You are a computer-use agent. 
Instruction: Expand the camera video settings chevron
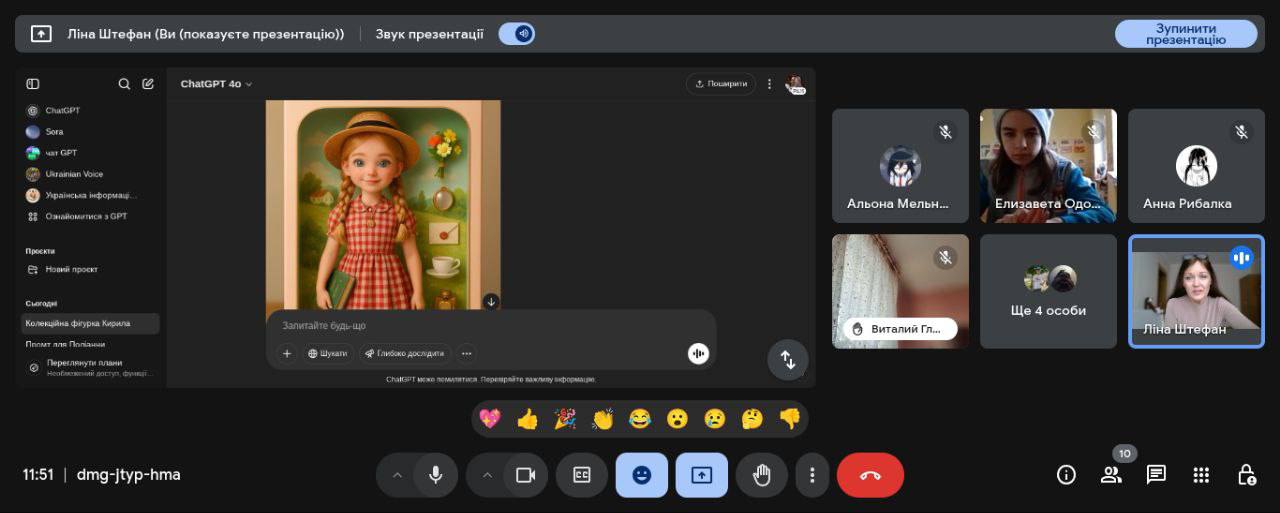pyautogui.click(x=487, y=475)
